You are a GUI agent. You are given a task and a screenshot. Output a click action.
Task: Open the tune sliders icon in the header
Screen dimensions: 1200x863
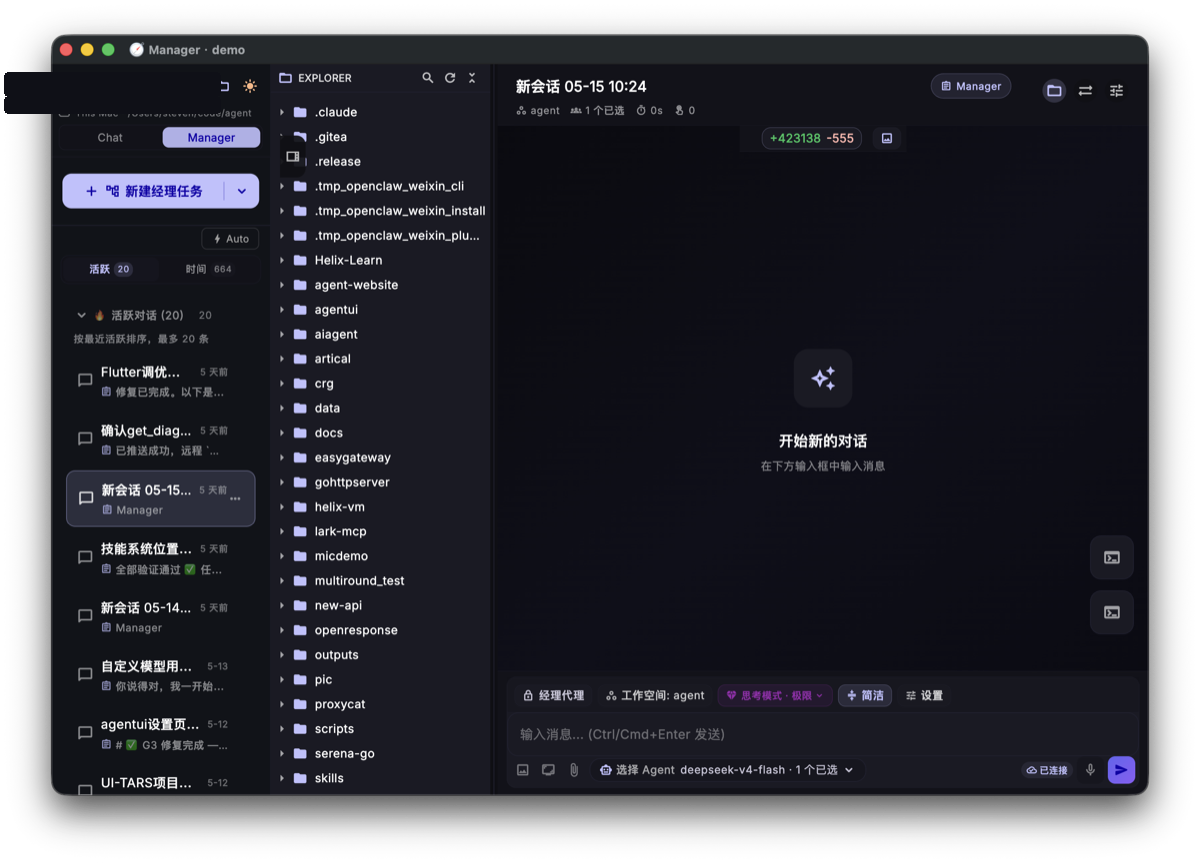tap(1117, 91)
